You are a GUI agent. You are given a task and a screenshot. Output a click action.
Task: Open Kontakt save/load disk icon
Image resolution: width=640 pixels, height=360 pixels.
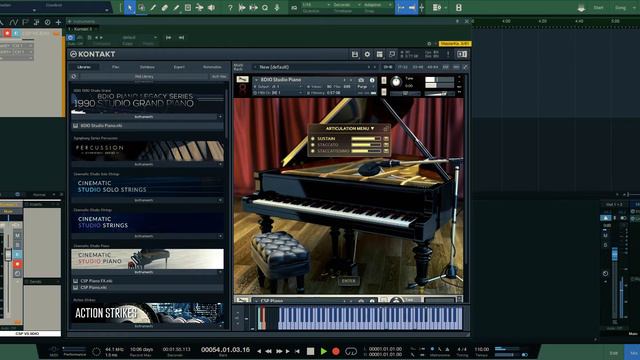[355, 54]
